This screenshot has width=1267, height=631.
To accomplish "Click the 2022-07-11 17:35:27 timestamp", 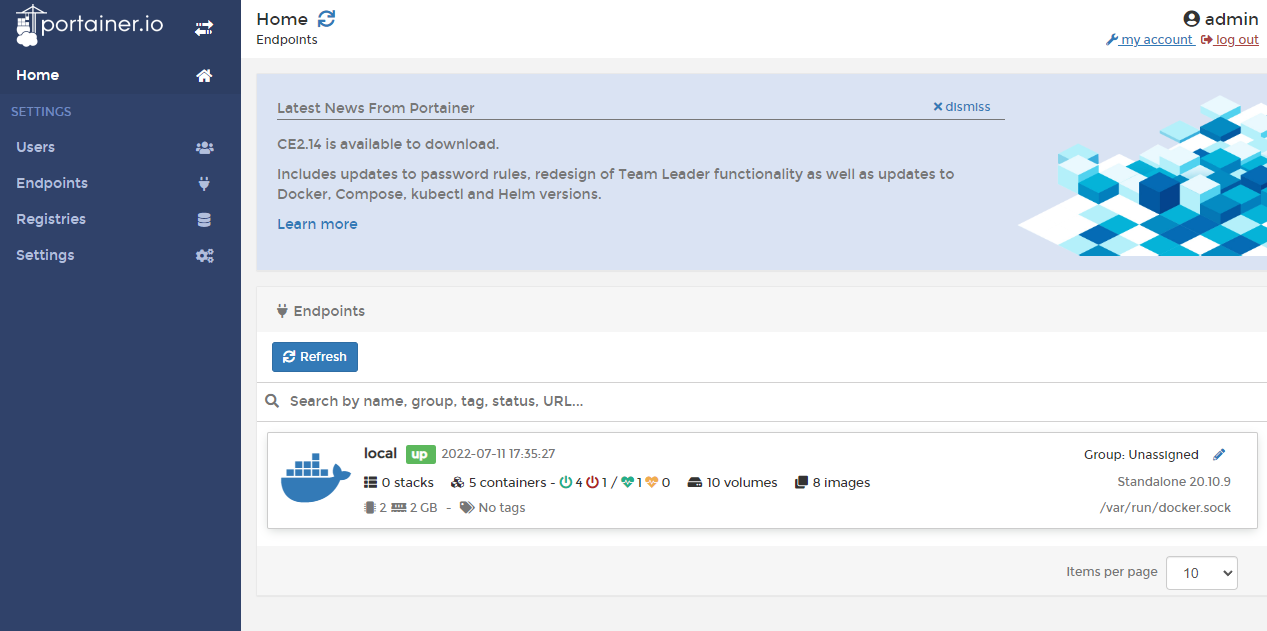I will click(498, 454).
